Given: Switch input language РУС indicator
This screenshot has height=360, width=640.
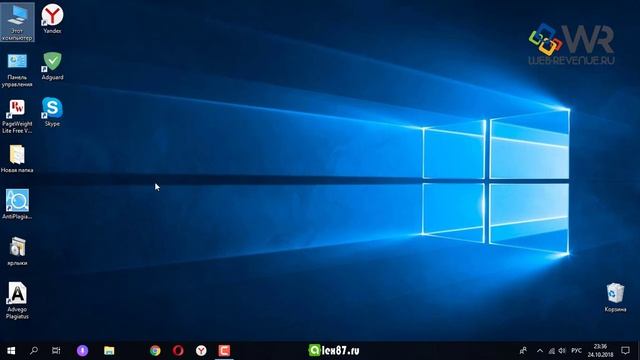Looking at the screenshot, I should [576, 351].
